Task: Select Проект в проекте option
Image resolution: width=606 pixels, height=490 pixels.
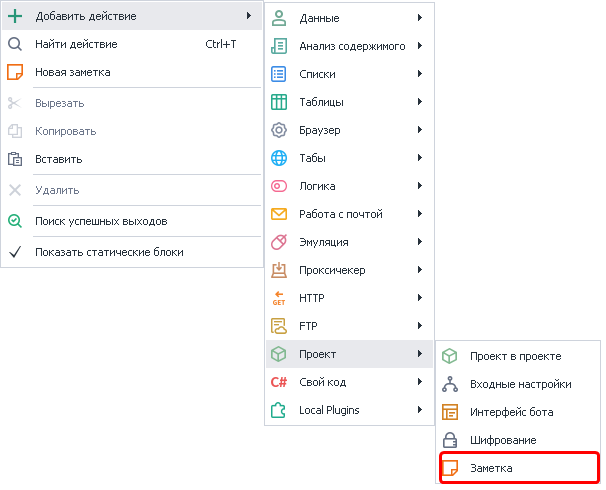Action: 515,356
